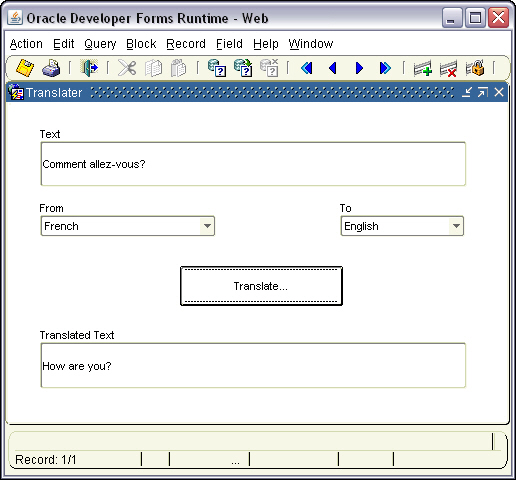The width and height of the screenshot is (516, 480).
Task: Click the Translated Text field
Action: click(253, 365)
